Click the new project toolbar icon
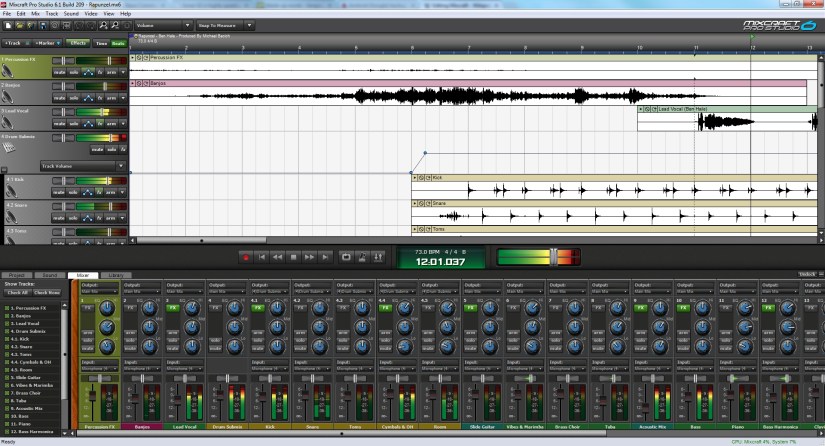The width and height of the screenshot is (825, 446). click(7, 25)
